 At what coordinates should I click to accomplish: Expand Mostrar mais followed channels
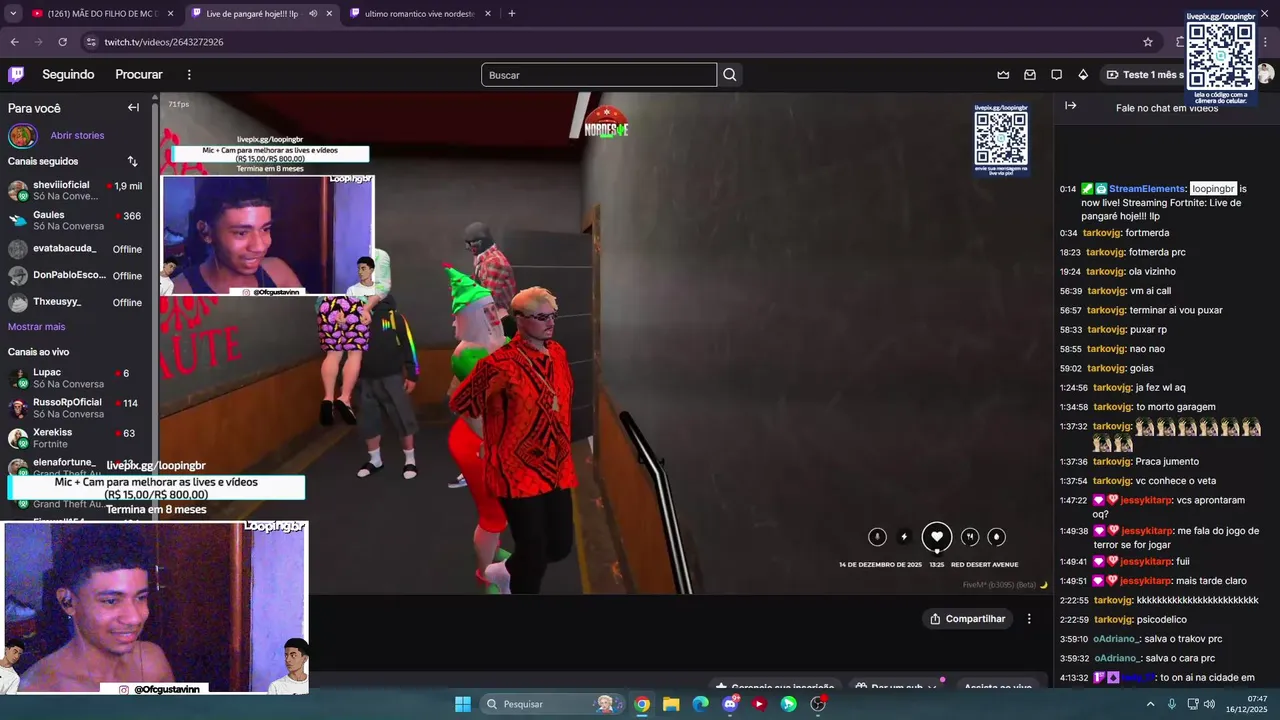[36, 327]
